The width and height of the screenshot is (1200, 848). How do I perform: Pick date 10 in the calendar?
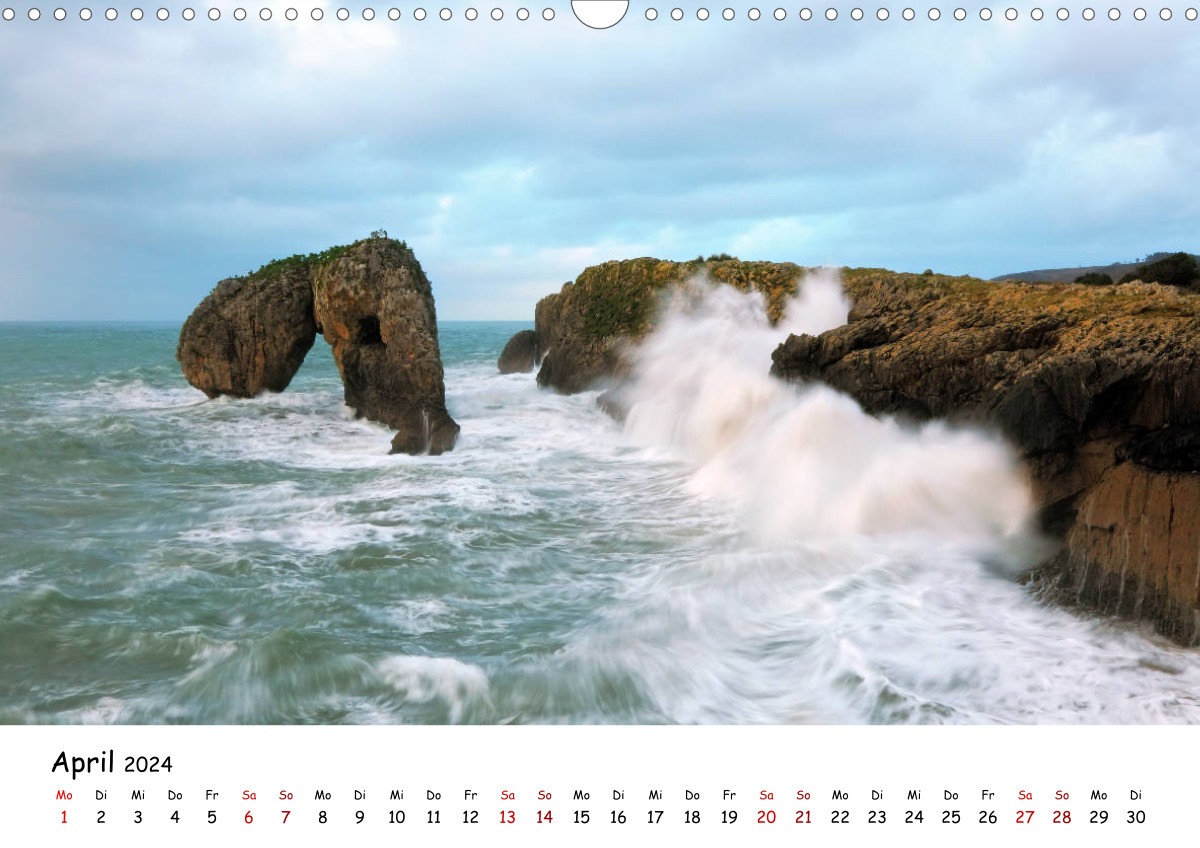tap(397, 817)
